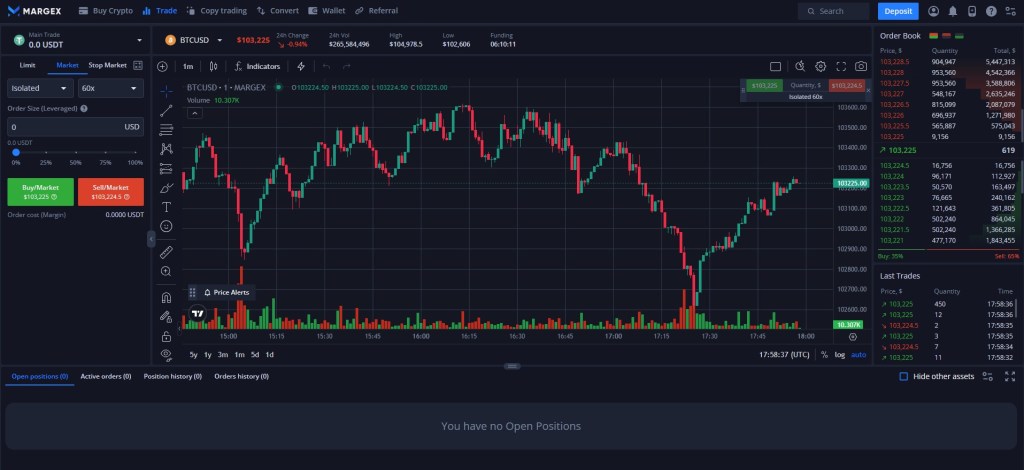Toggle auto scale on chart
The height and width of the screenshot is (470, 1024).
pos(858,354)
